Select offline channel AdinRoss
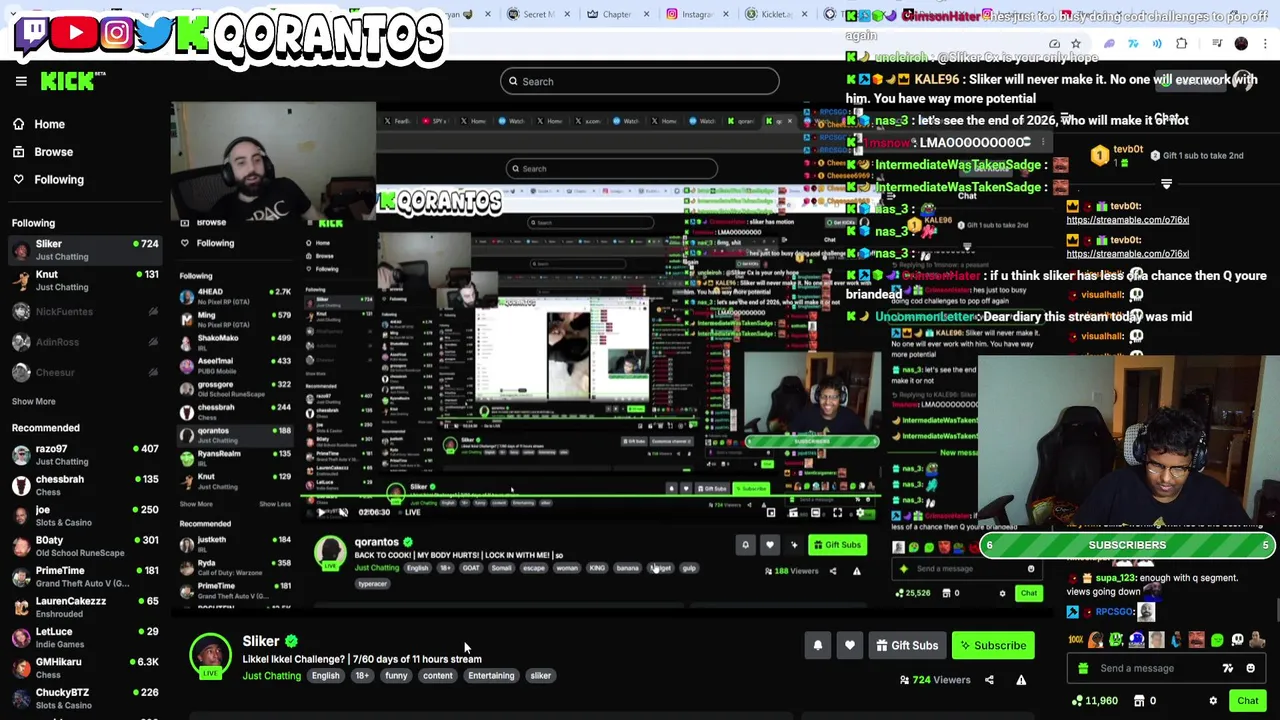 coord(85,342)
